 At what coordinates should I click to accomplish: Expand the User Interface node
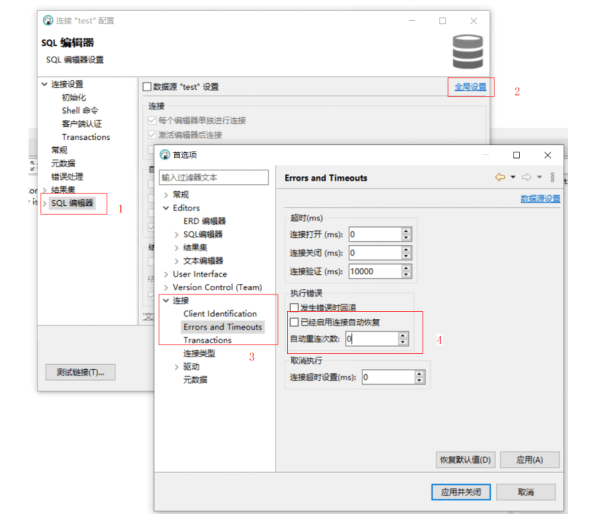pos(166,274)
